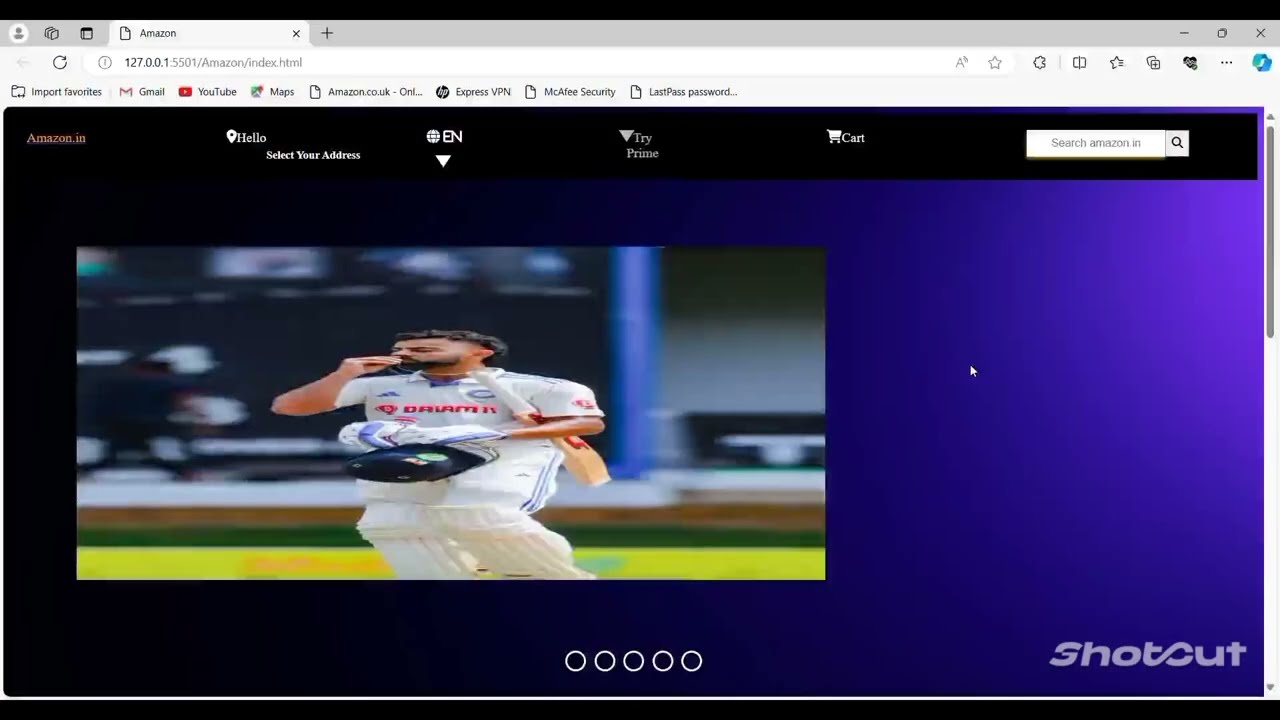This screenshot has width=1280, height=720.
Task: Open a new browser tab
Action: (x=327, y=33)
